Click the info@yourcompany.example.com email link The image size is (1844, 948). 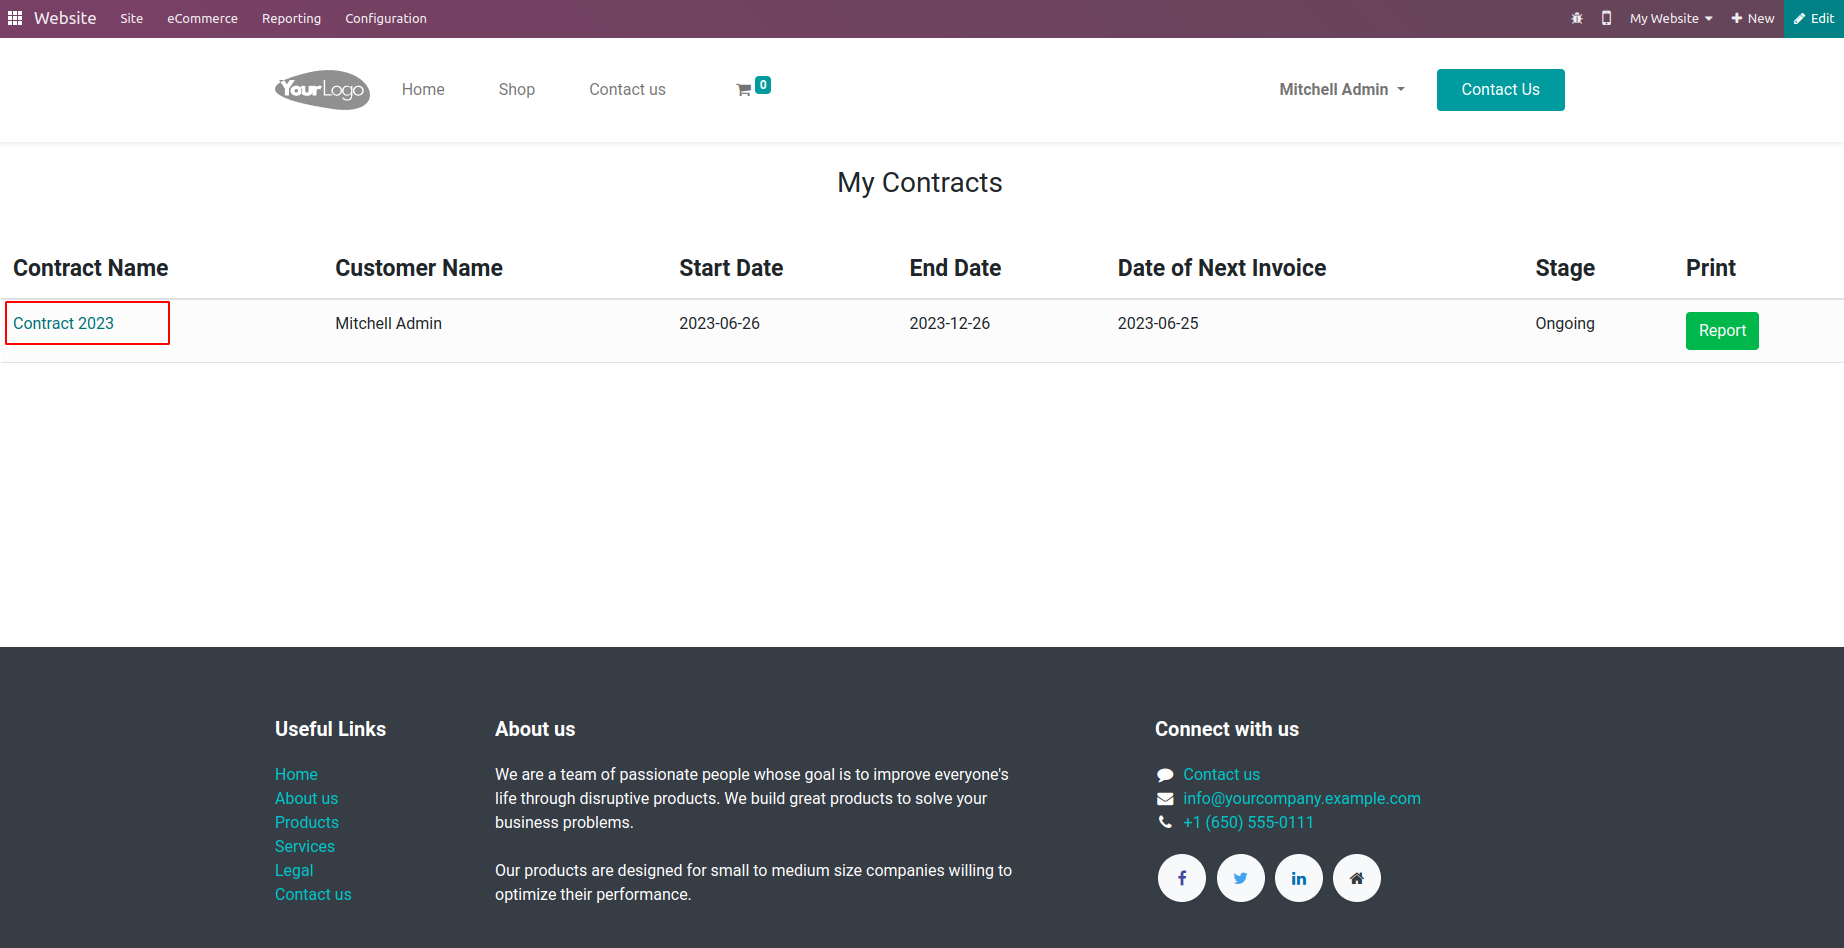point(1301,798)
